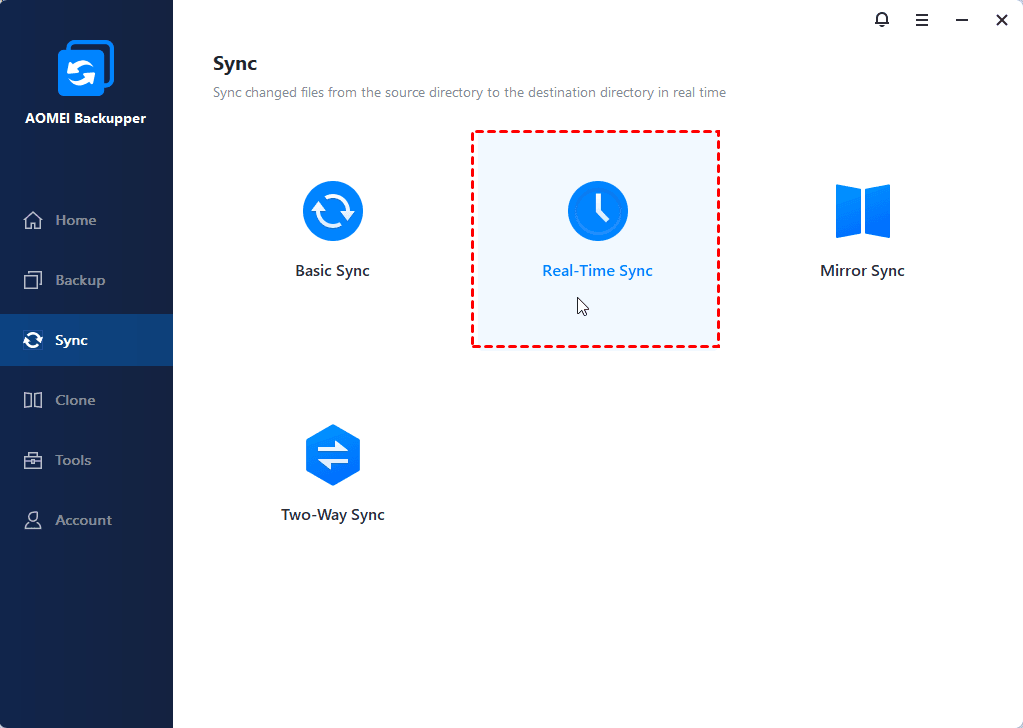Select the Real-Time Sync label
1023x728 pixels.
click(597, 271)
